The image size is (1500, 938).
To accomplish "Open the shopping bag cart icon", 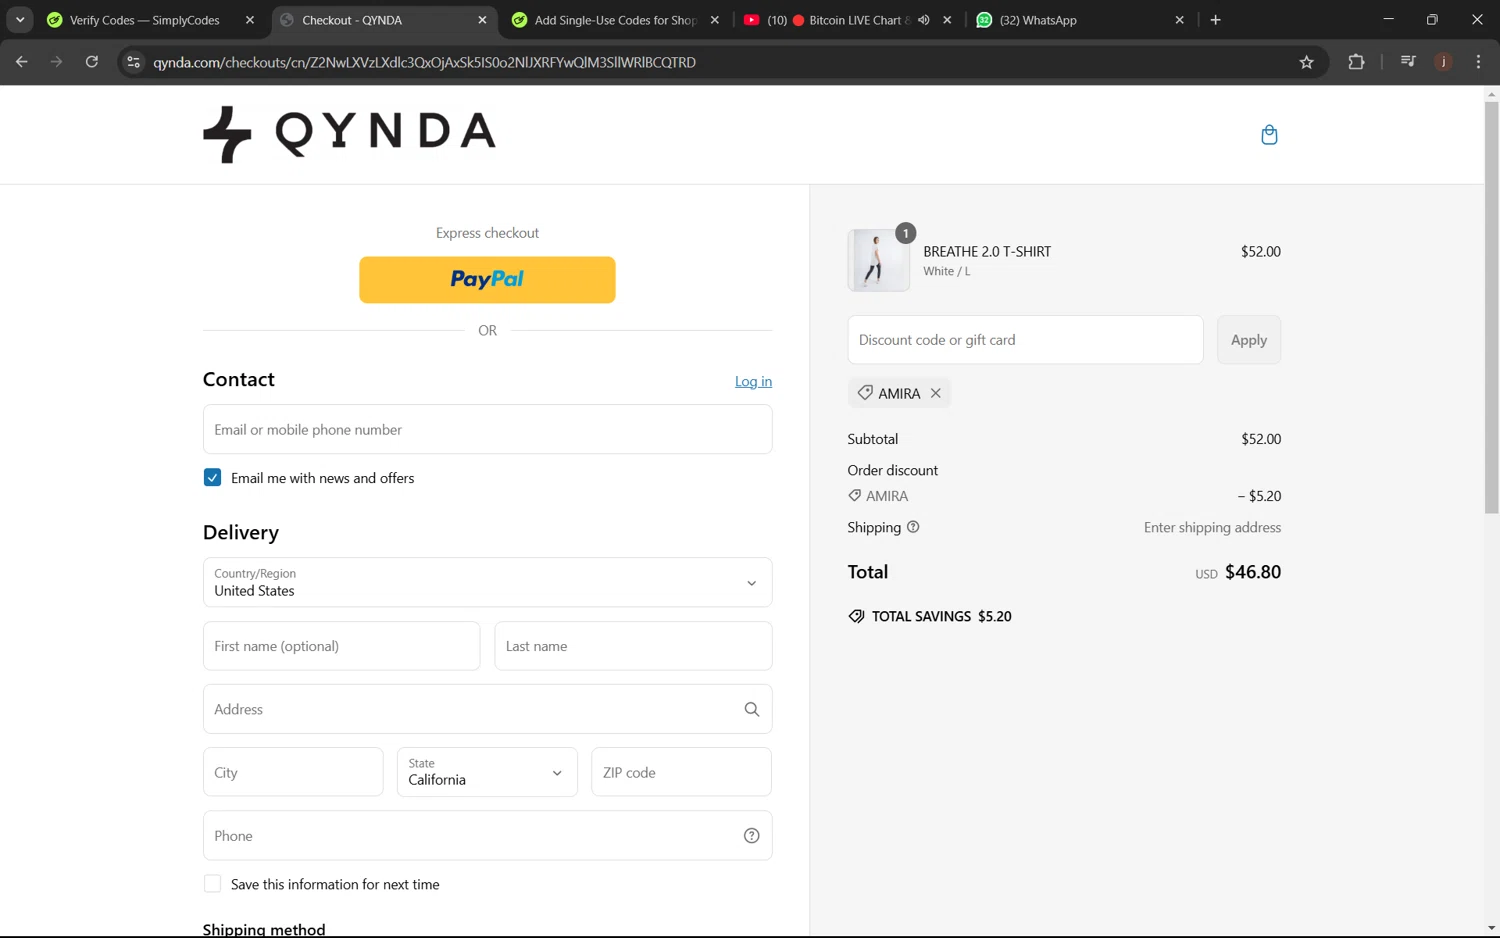I will pyautogui.click(x=1269, y=135).
